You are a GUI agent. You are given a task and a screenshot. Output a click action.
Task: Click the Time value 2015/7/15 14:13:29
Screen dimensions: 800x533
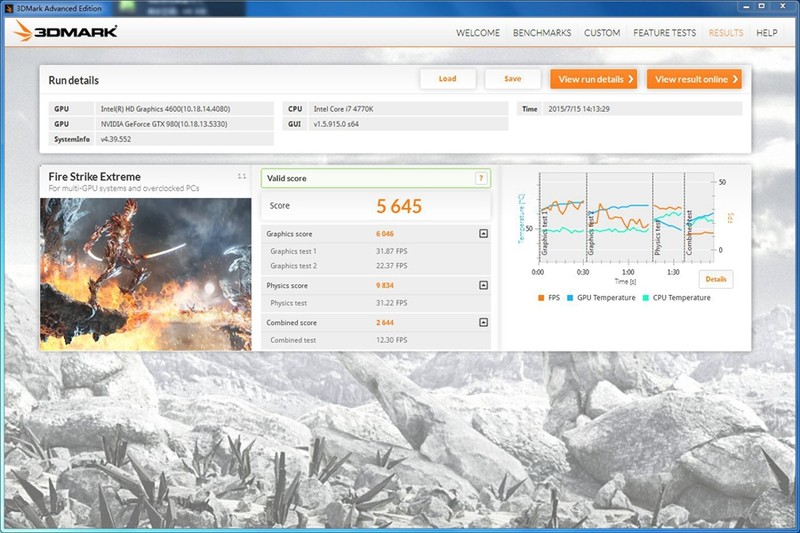point(579,109)
